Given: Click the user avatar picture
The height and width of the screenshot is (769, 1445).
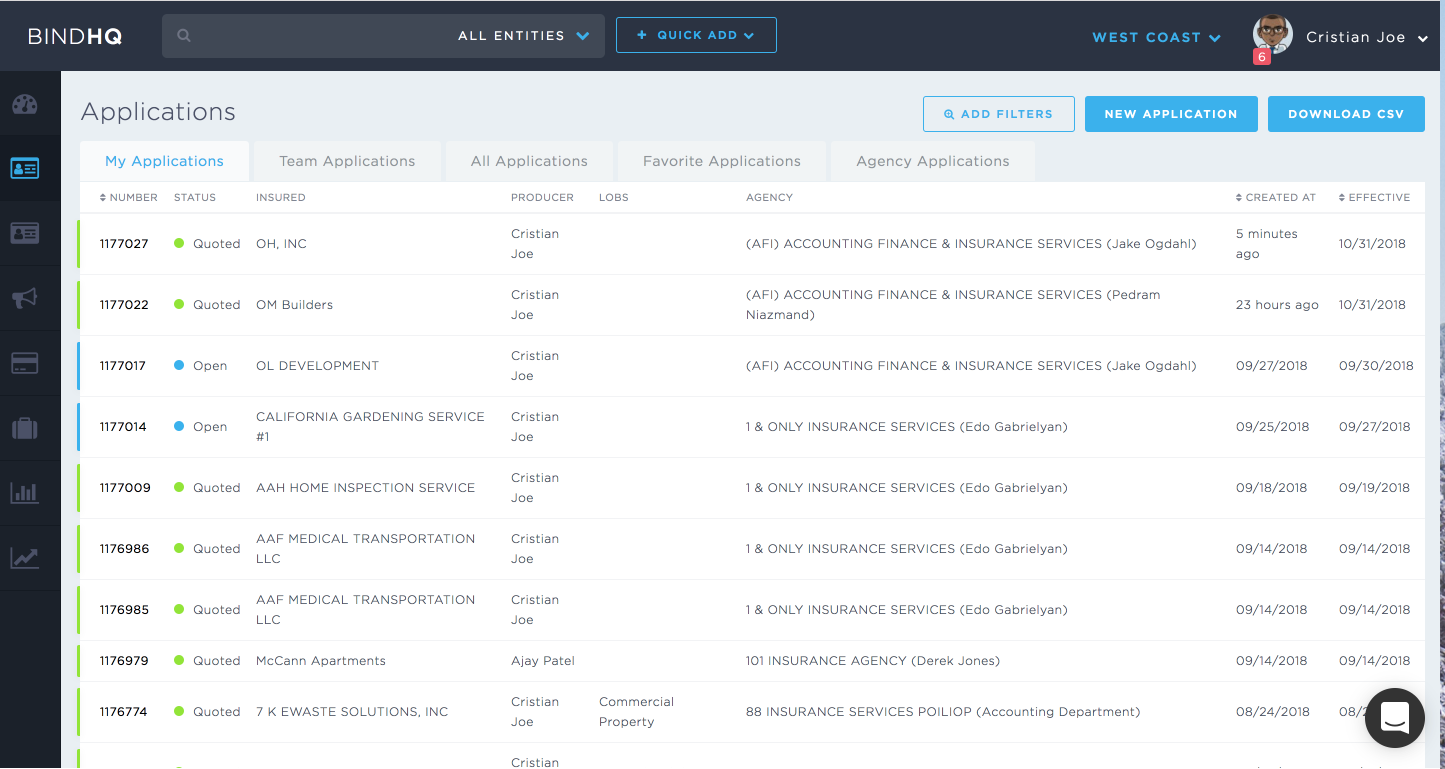Looking at the screenshot, I should pos(1272,34).
